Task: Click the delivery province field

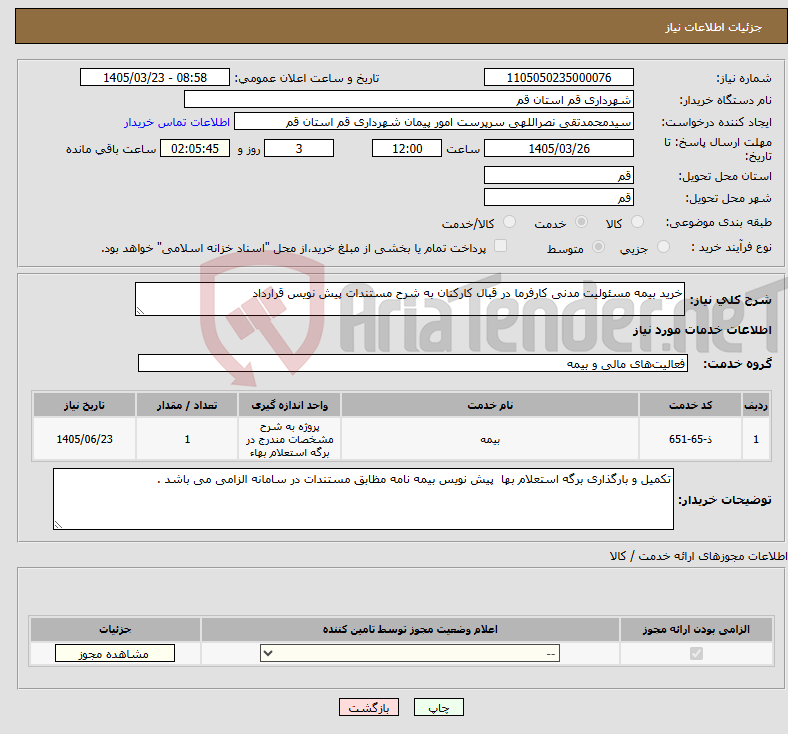Action: (x=559, y=175)
